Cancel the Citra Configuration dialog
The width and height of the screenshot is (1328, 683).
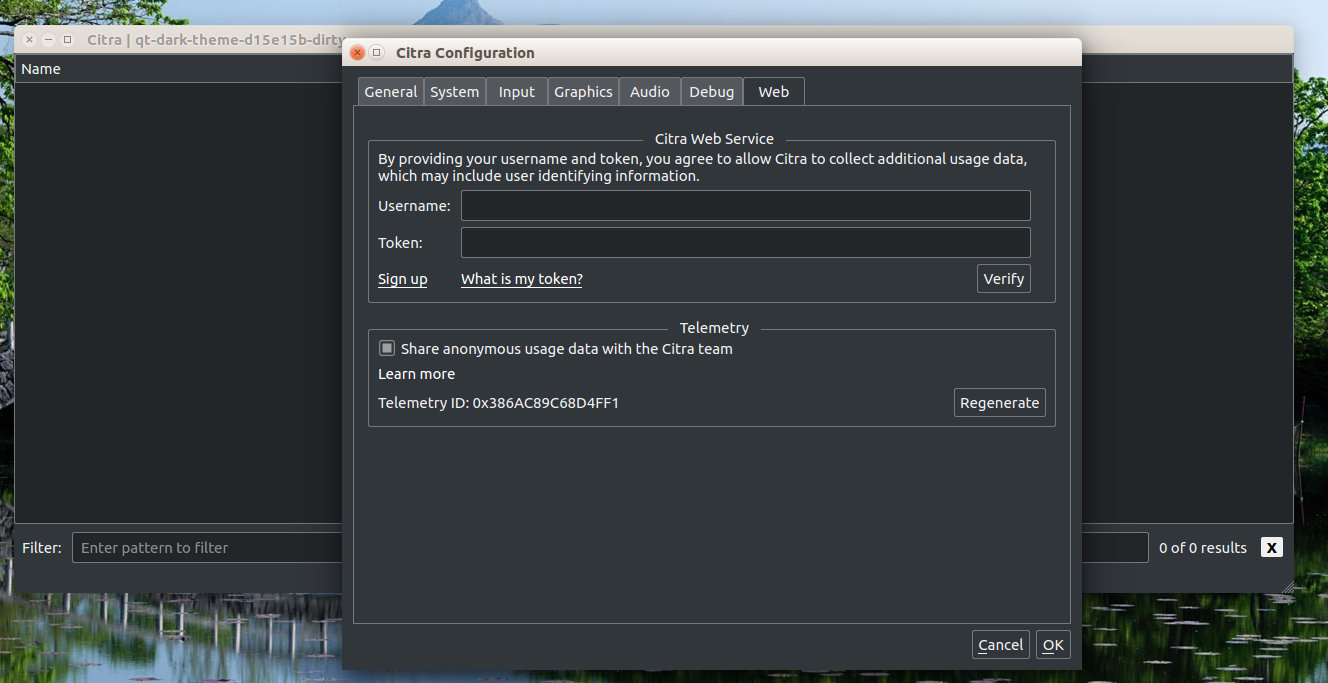click(x=1001, y=645)
